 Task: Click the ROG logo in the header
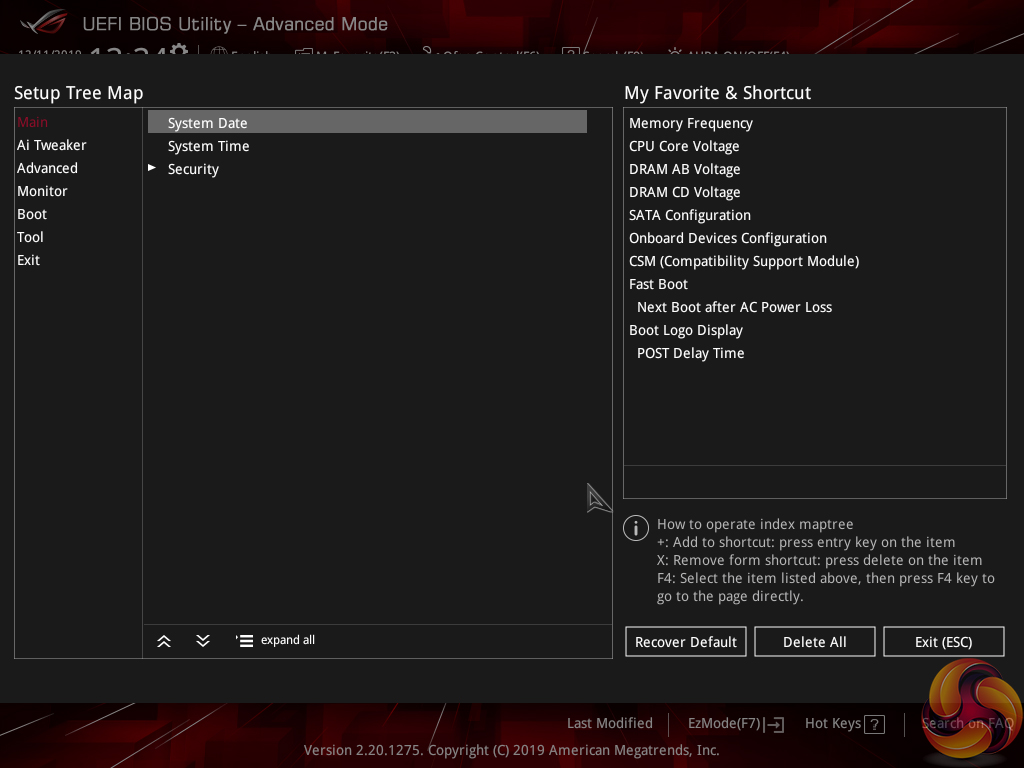(44, 22)
